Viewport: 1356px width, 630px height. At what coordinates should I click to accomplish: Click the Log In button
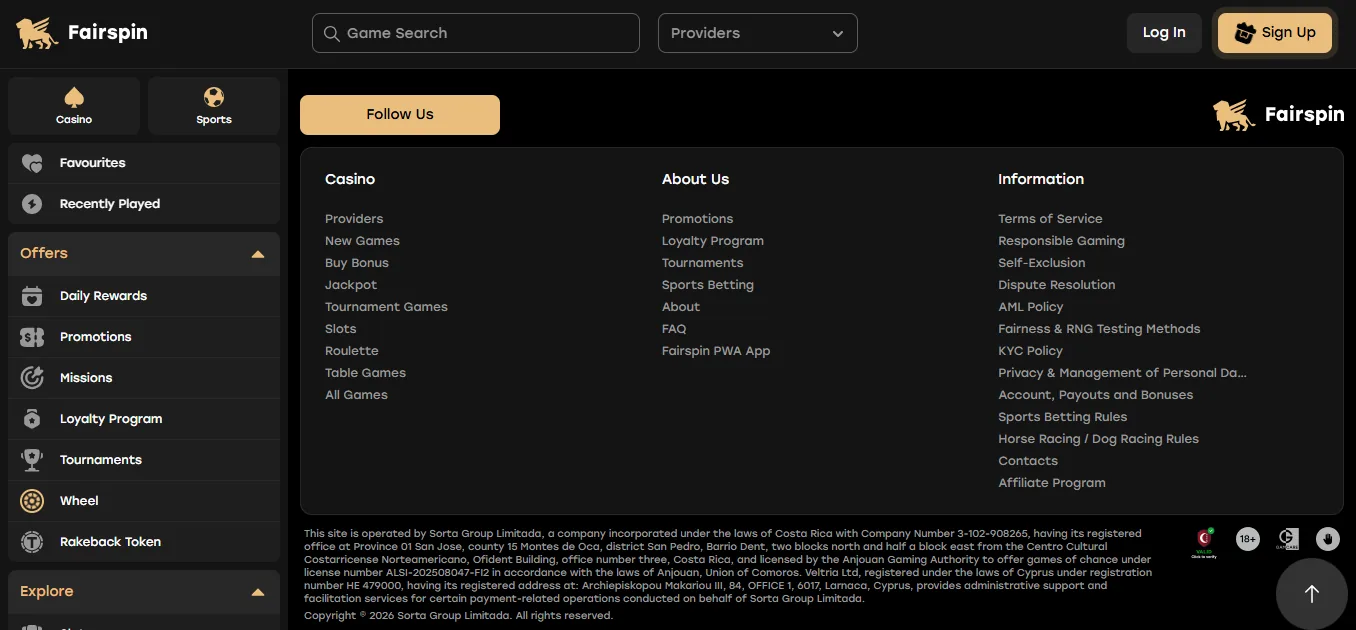pos(1164,33)
